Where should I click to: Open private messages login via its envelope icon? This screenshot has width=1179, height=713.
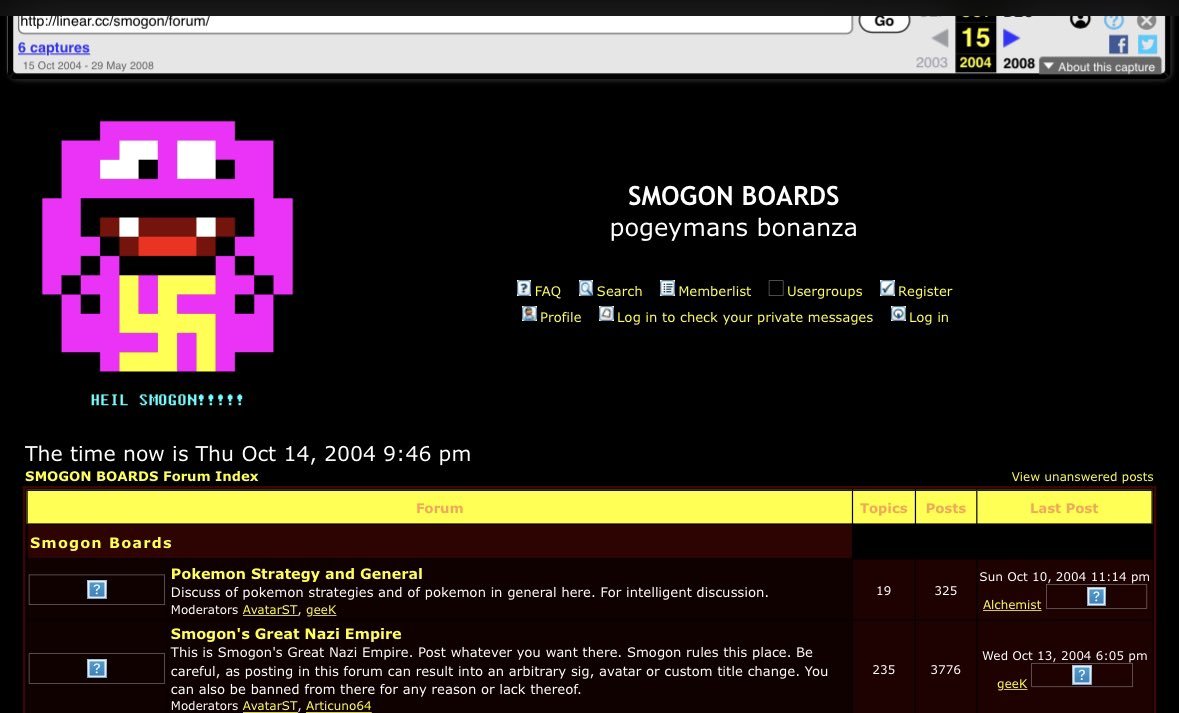(606, 314)
